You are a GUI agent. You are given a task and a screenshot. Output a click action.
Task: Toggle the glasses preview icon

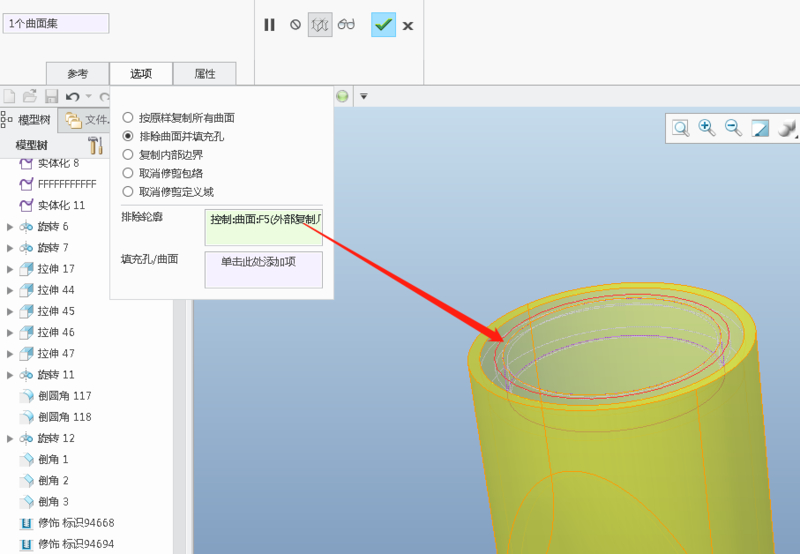coord(346,25)
